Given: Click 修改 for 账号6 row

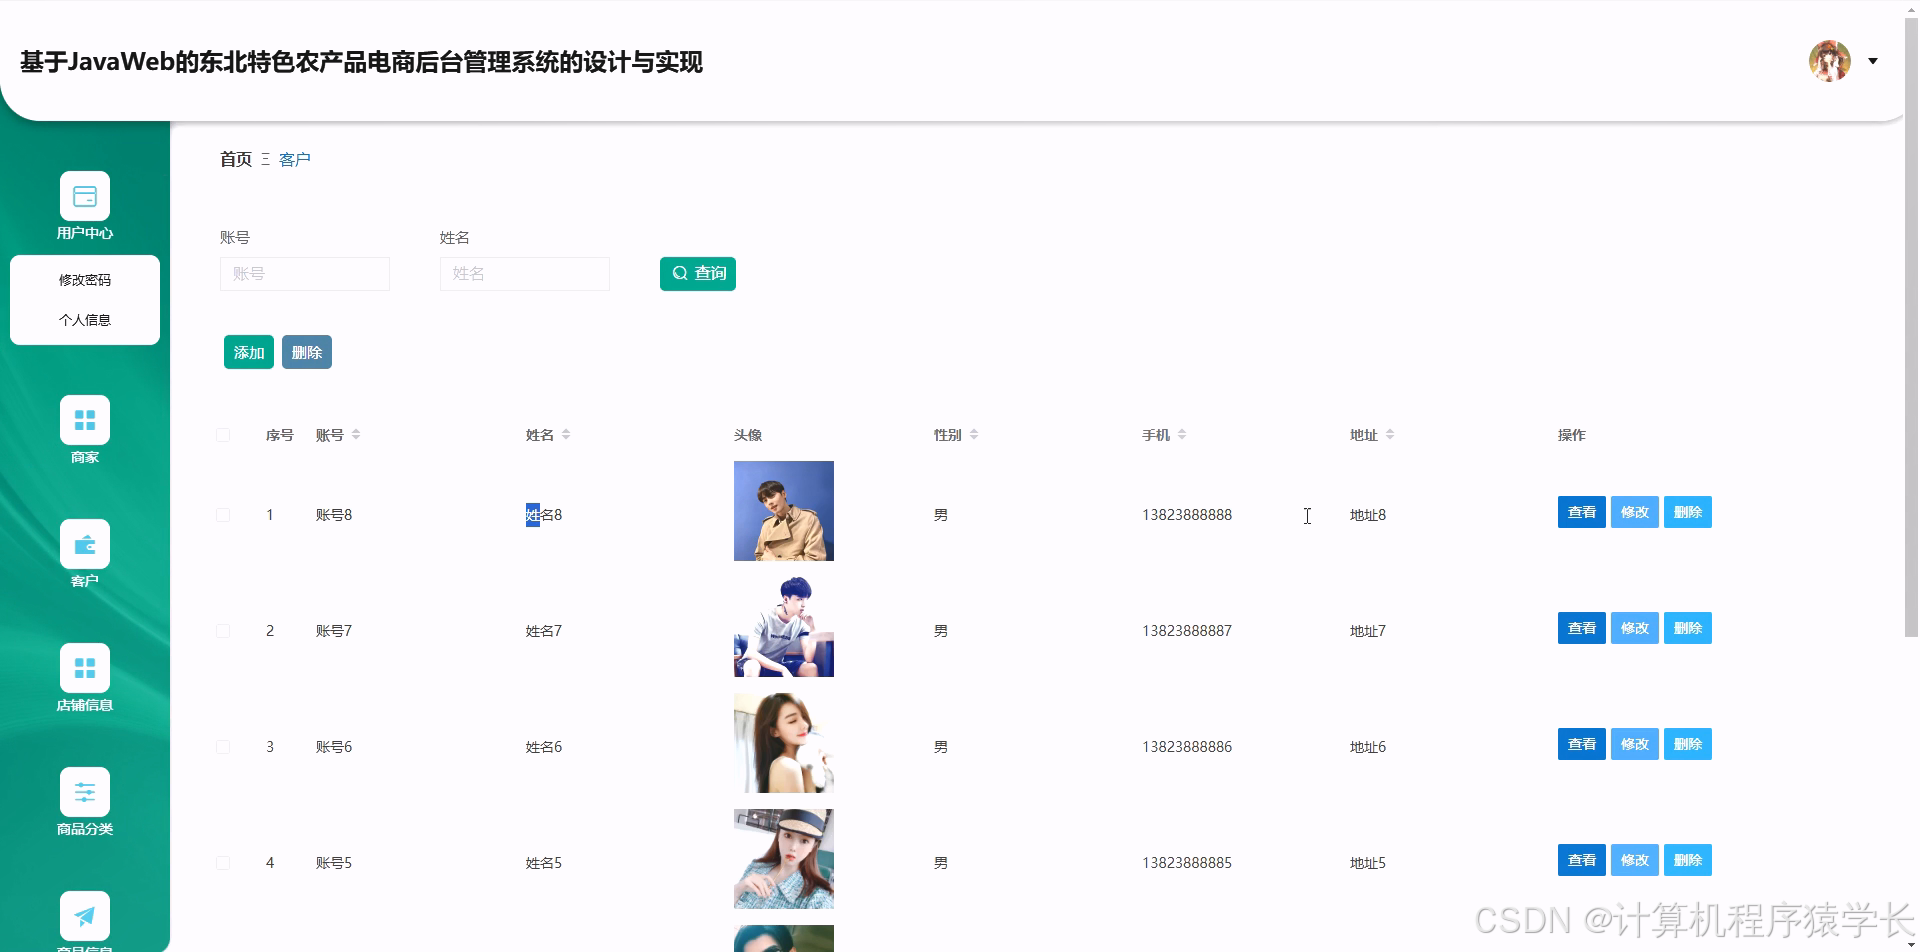Looking at the screenshot, I should pyautogui.click(x=1635, y=744).
